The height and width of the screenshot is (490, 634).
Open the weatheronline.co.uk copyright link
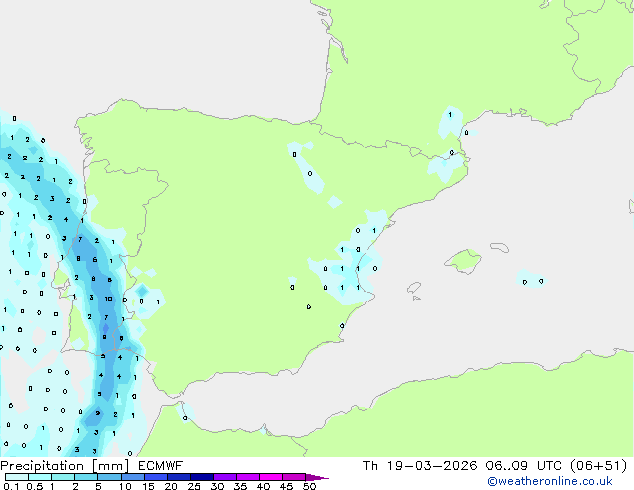pyautogui.click(x=550, y=481)
